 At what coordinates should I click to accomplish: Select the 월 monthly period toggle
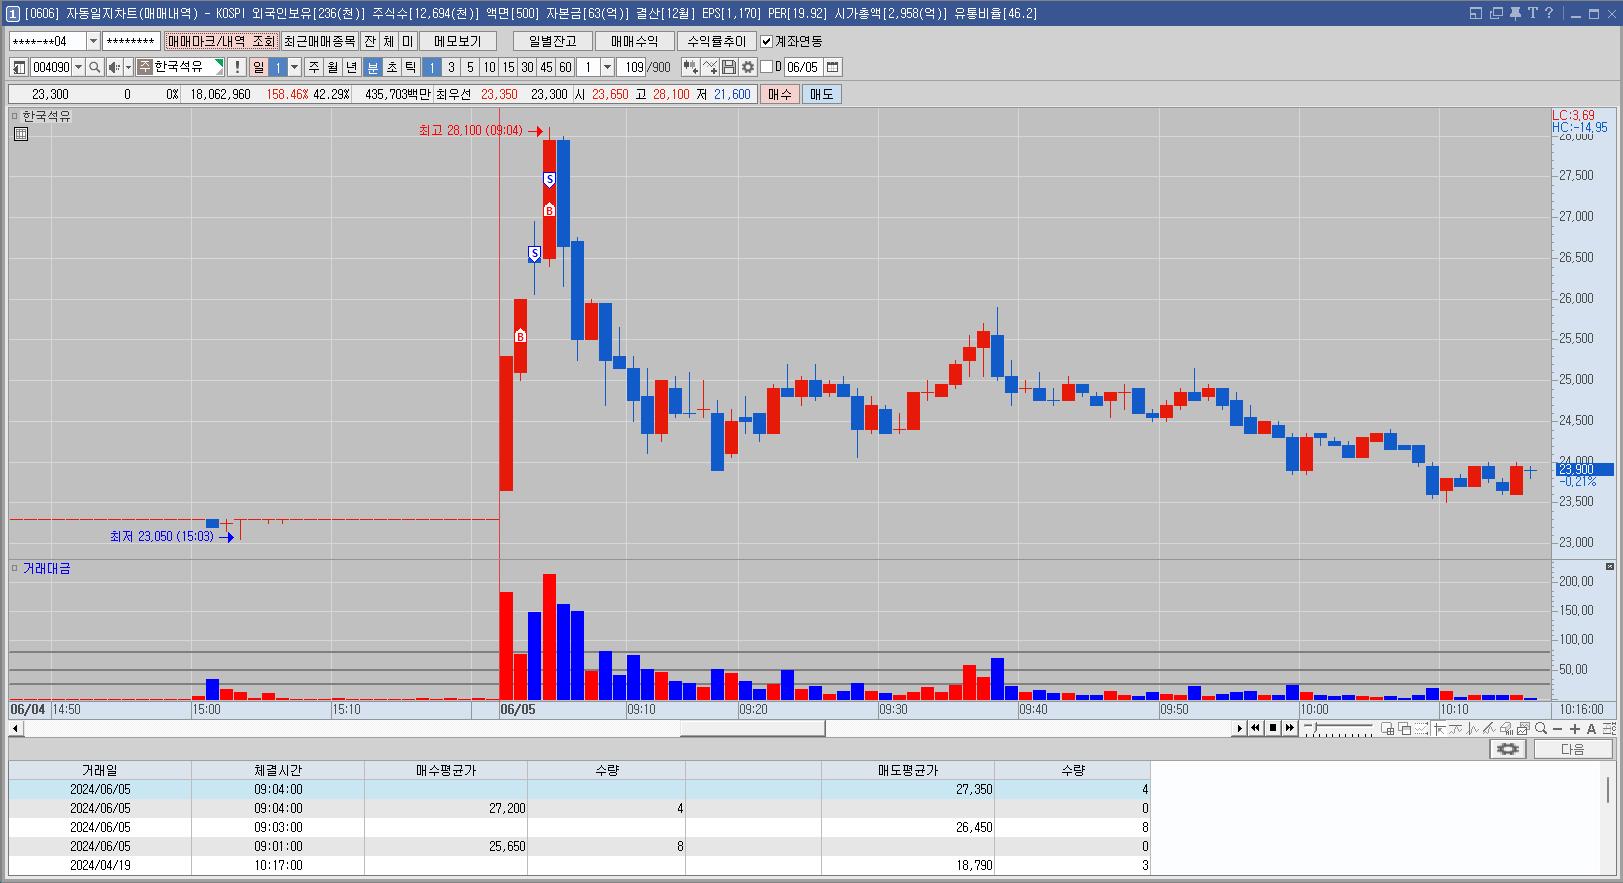coord(333,67)
